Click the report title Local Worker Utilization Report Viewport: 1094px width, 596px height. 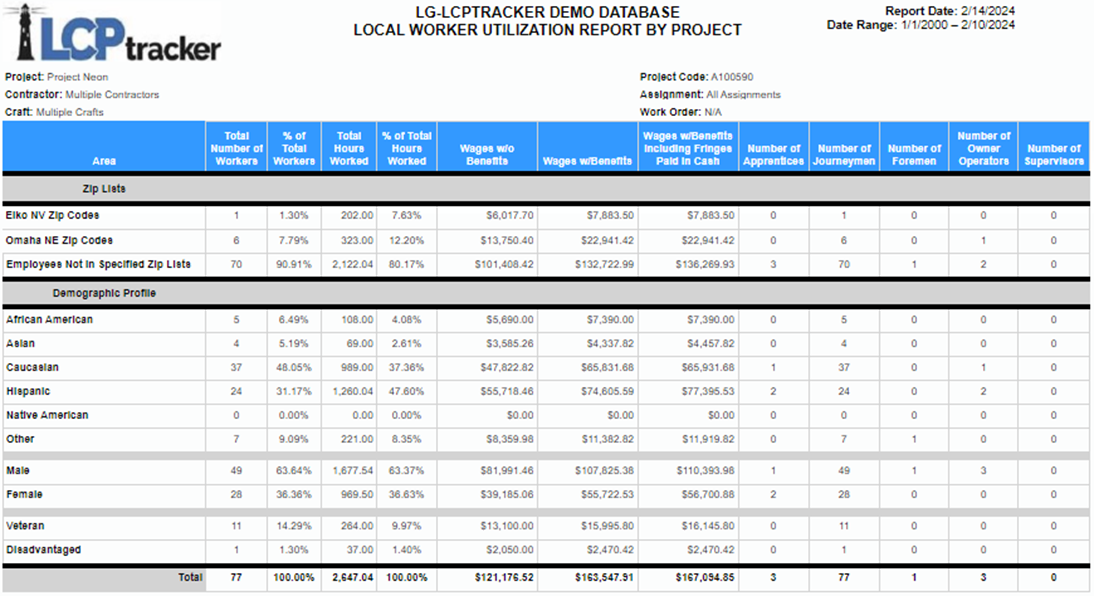[548, 30]
